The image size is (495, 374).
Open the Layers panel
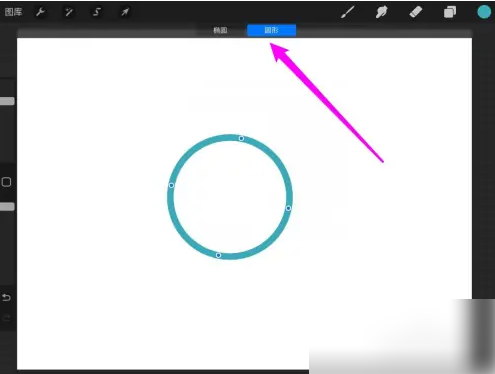click(450, 12)
